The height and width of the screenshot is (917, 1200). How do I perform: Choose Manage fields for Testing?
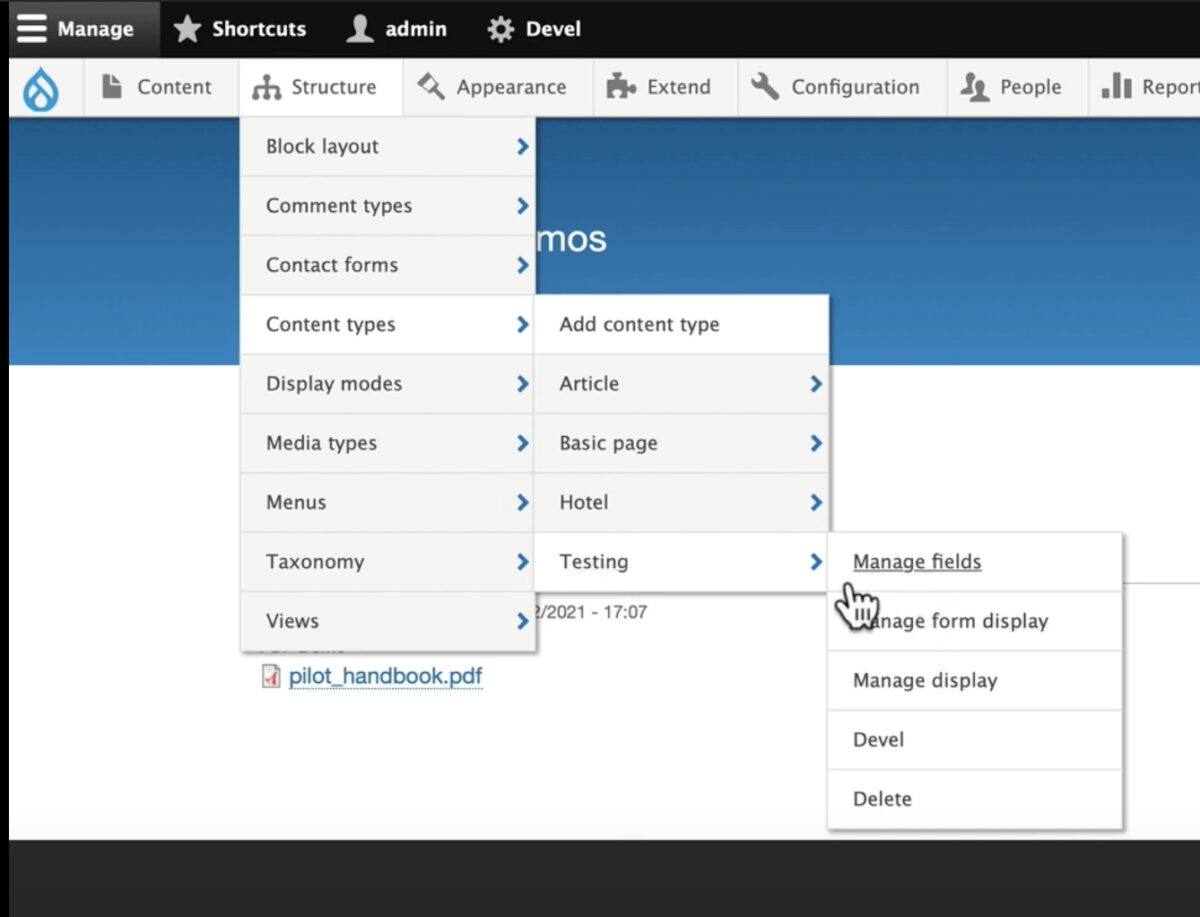pos(916,562)
